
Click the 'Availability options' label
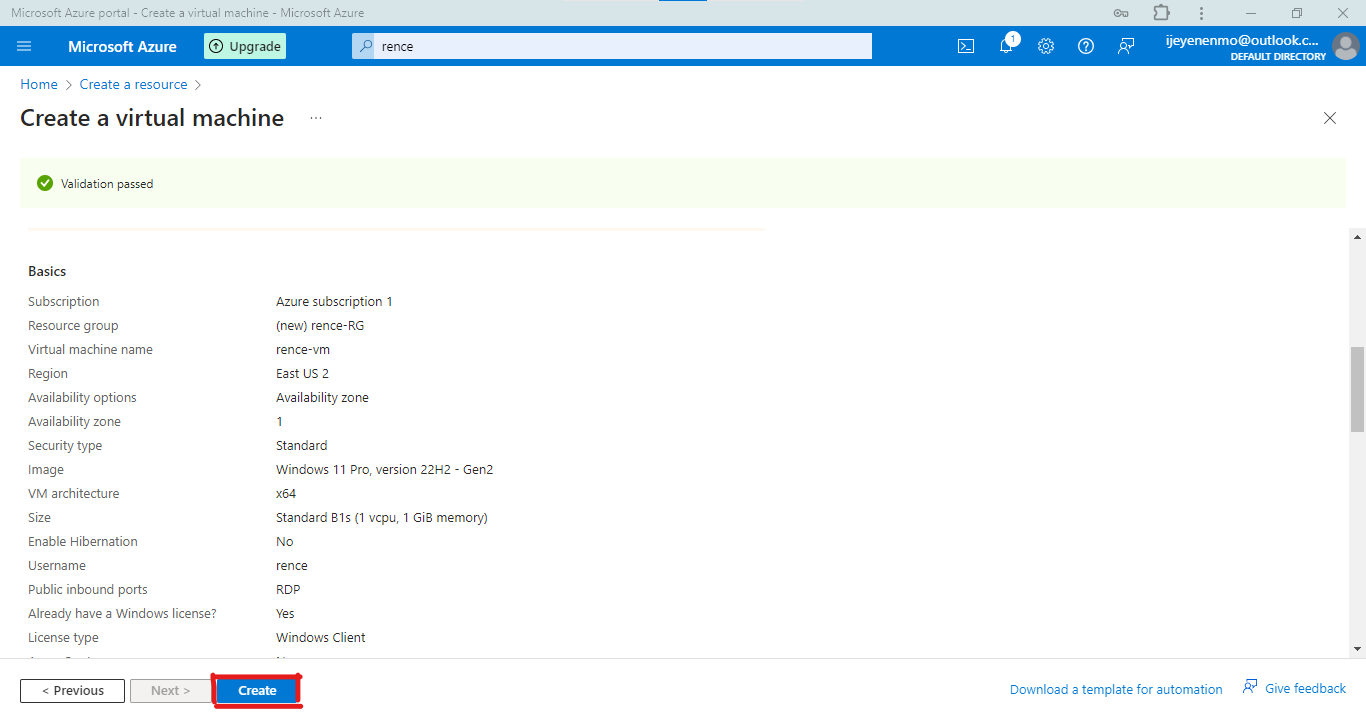tap(82, 398)
